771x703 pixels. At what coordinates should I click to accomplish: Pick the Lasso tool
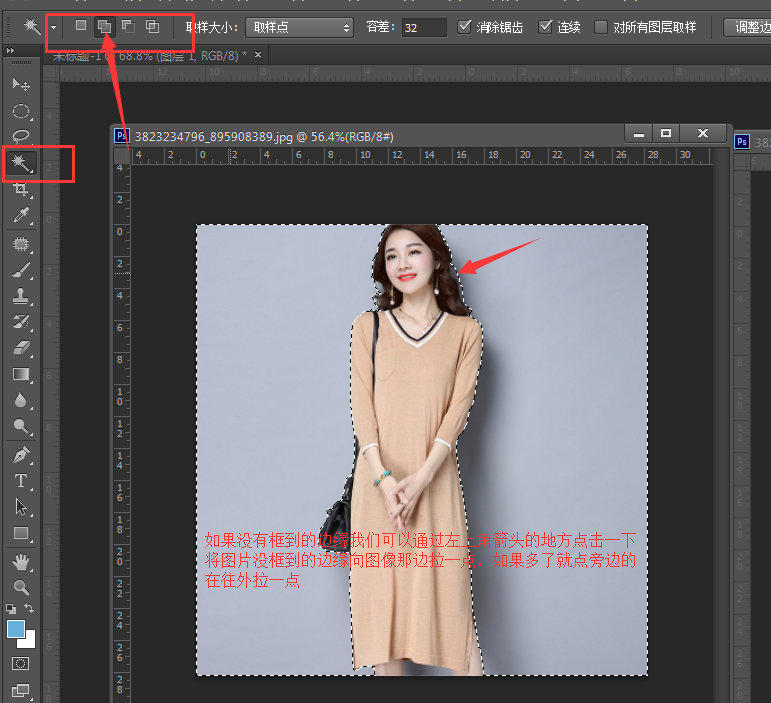tap(20, 137)
